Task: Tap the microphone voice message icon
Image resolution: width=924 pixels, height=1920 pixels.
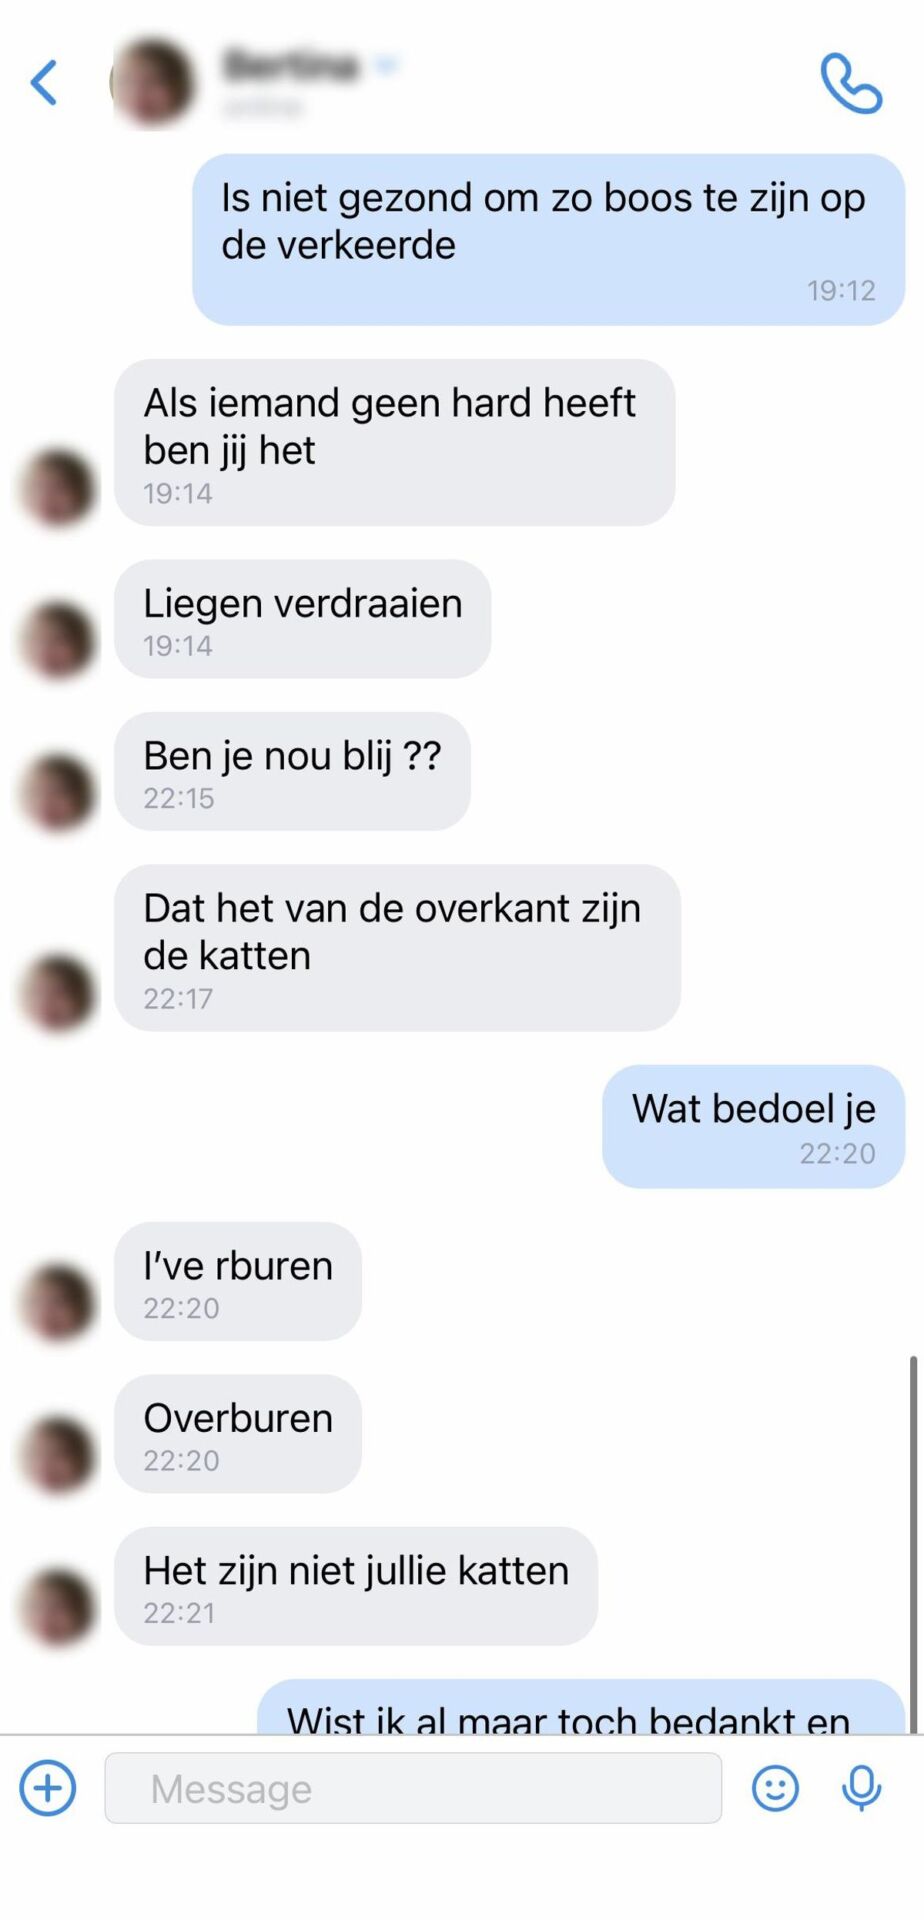Action: 861,1788
